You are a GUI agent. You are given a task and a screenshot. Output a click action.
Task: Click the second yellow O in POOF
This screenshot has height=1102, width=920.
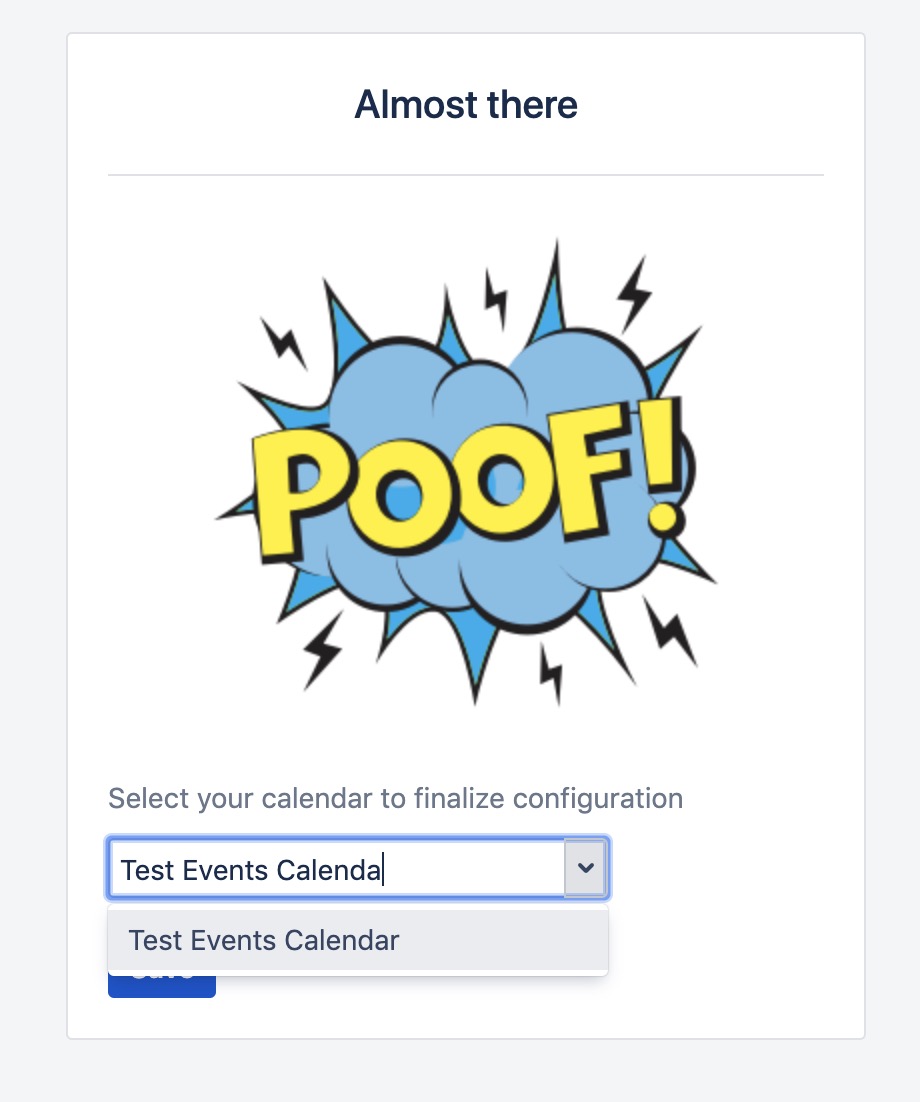(497, 478)
